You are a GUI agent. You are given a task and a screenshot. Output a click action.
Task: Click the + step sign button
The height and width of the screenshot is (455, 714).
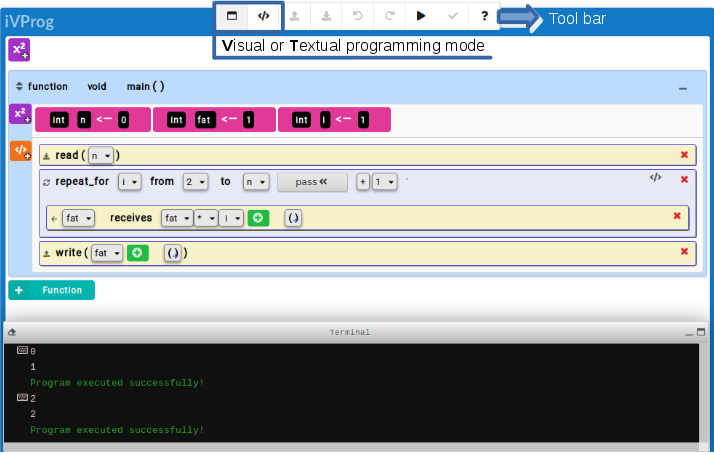pyautogui.click(x=362, y=182)
